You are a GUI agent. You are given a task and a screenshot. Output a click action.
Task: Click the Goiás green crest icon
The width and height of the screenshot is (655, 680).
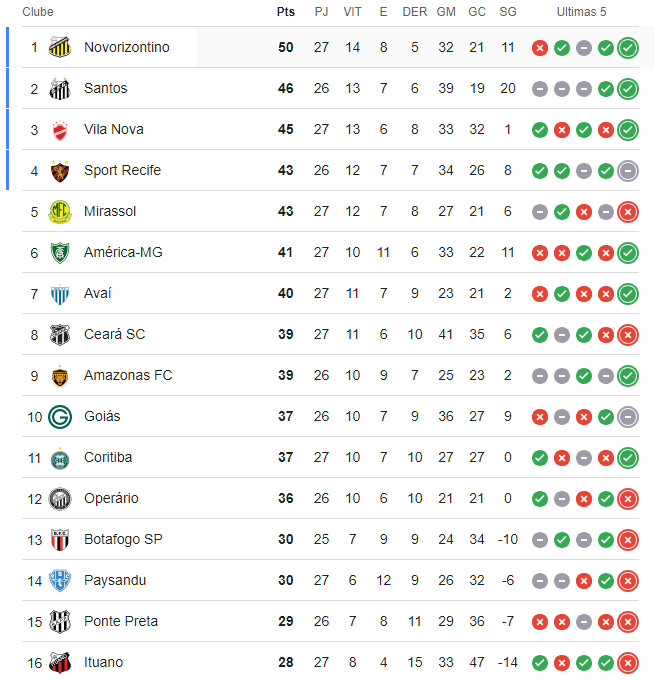(x=60, y=416)
